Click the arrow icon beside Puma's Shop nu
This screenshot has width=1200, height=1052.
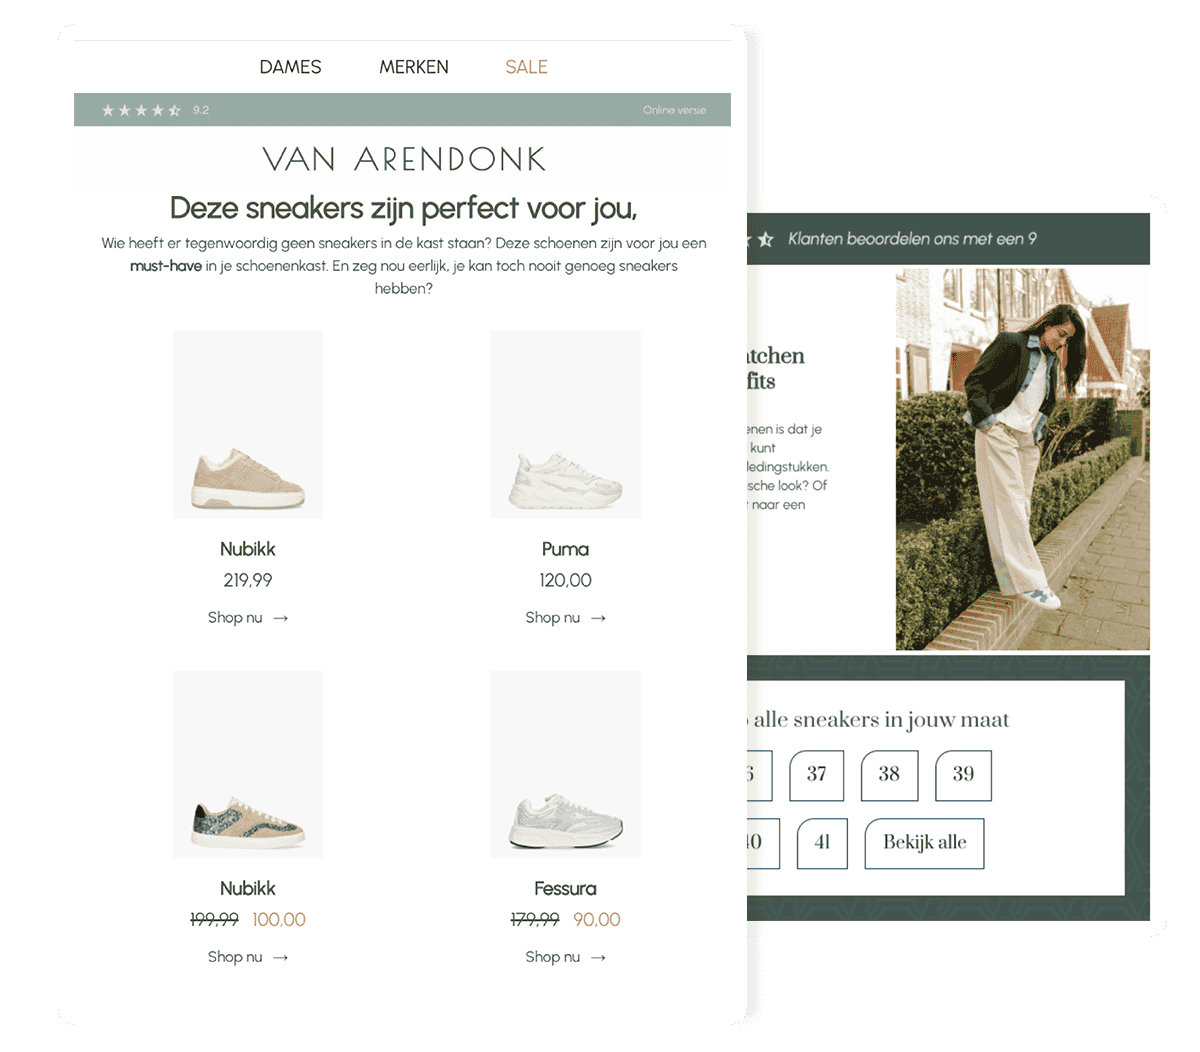pyautogui.click(x=598, y=618)
